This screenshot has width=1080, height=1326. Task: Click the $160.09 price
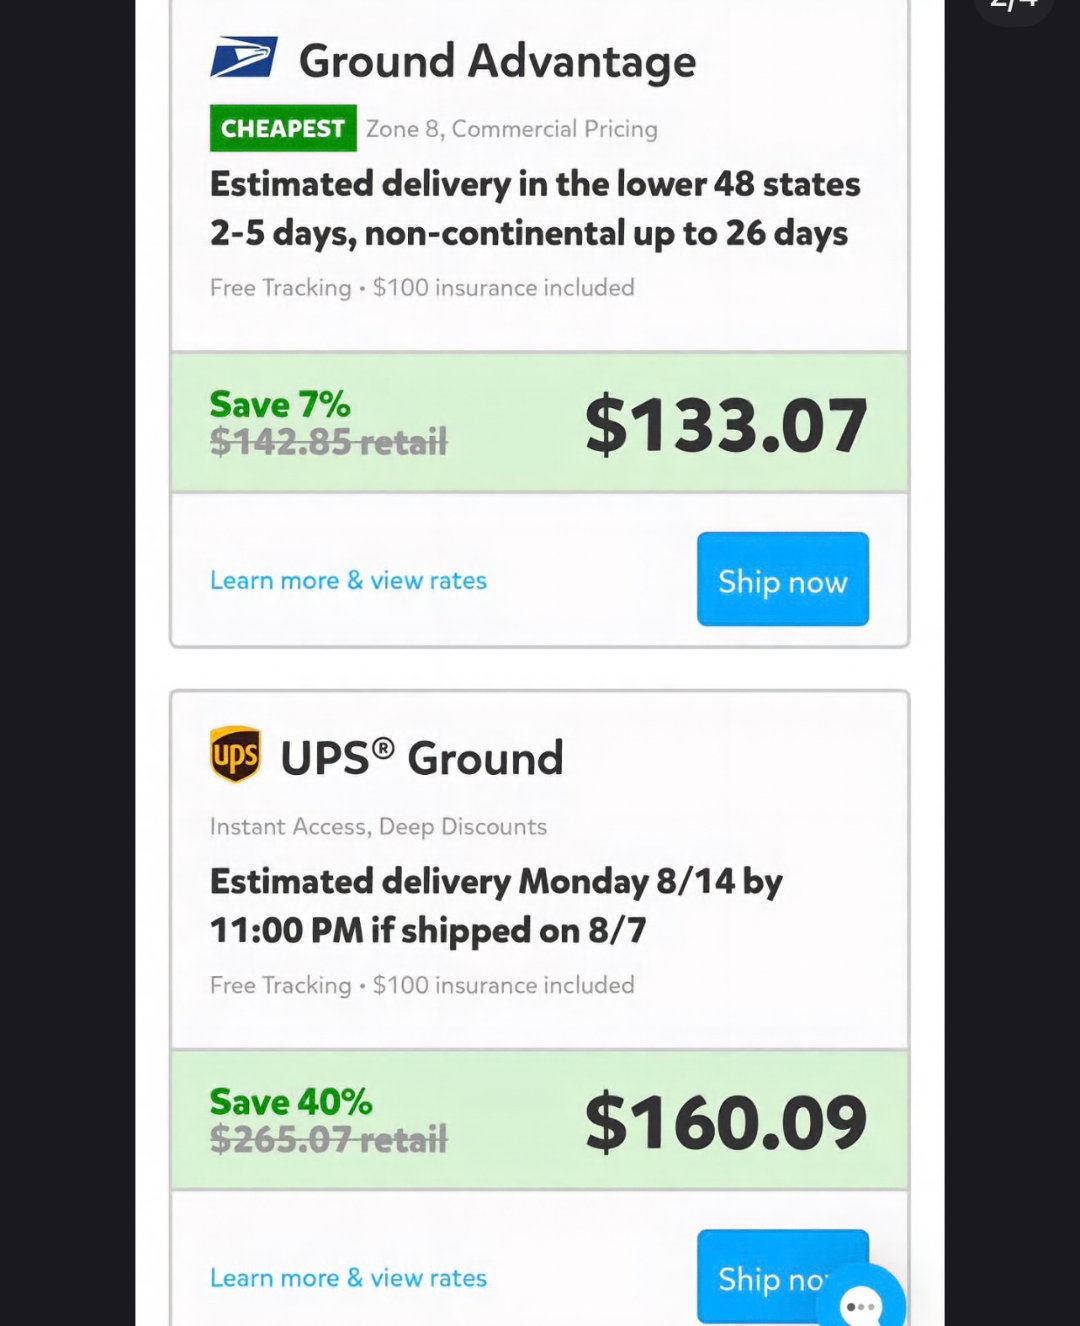(x=725, y=1123)
